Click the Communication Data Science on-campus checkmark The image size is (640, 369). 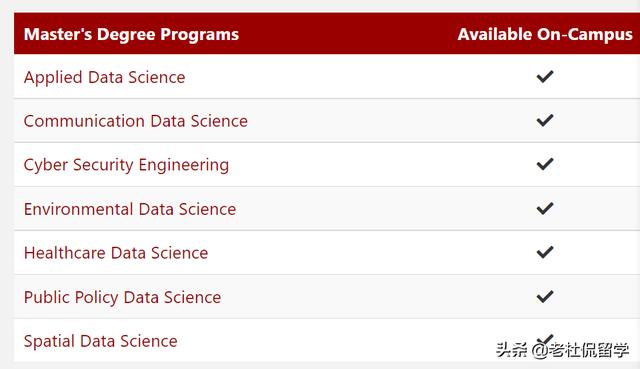tap(545, 120)
